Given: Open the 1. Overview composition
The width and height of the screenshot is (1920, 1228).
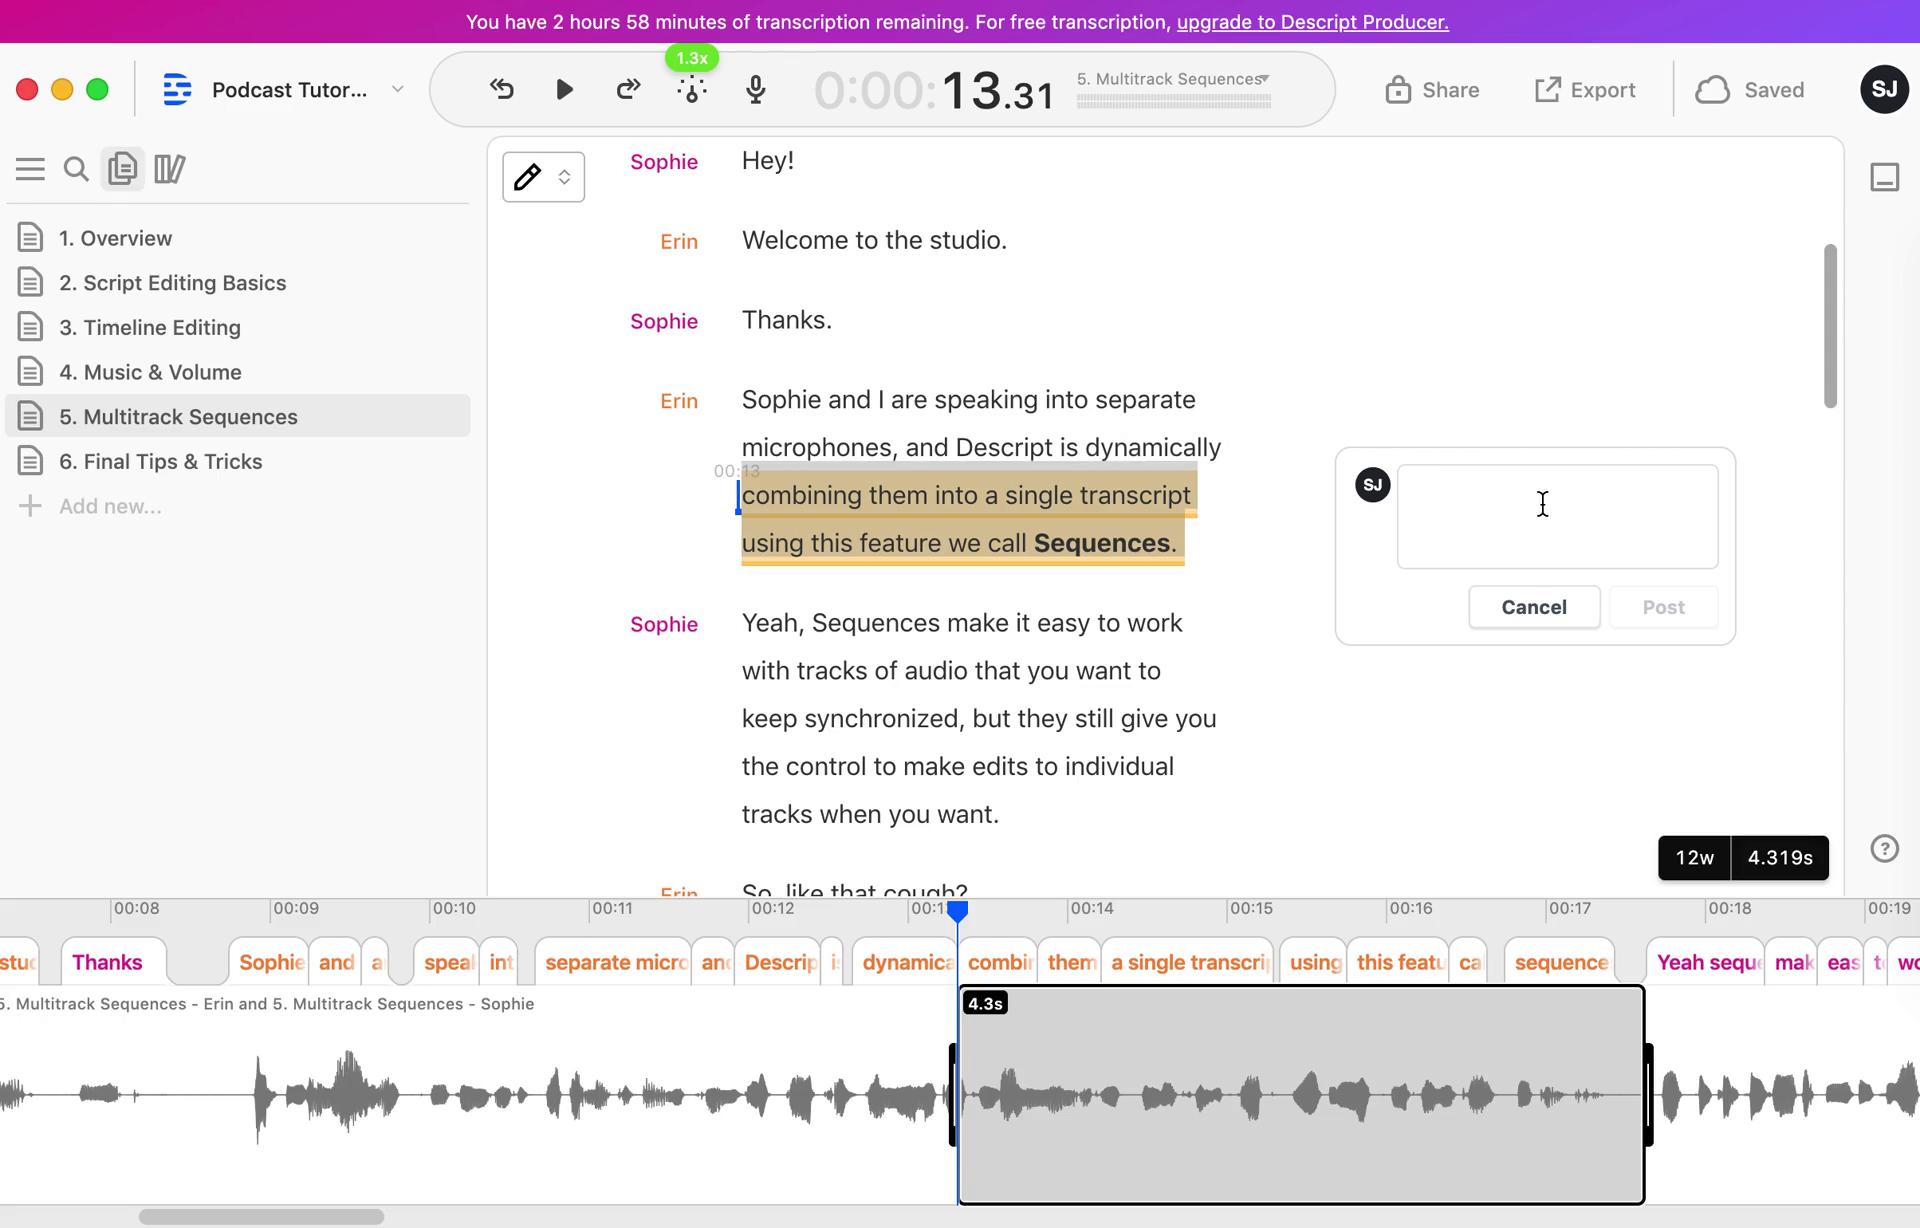Looking at the screenshot, I should tap(238, 238).
